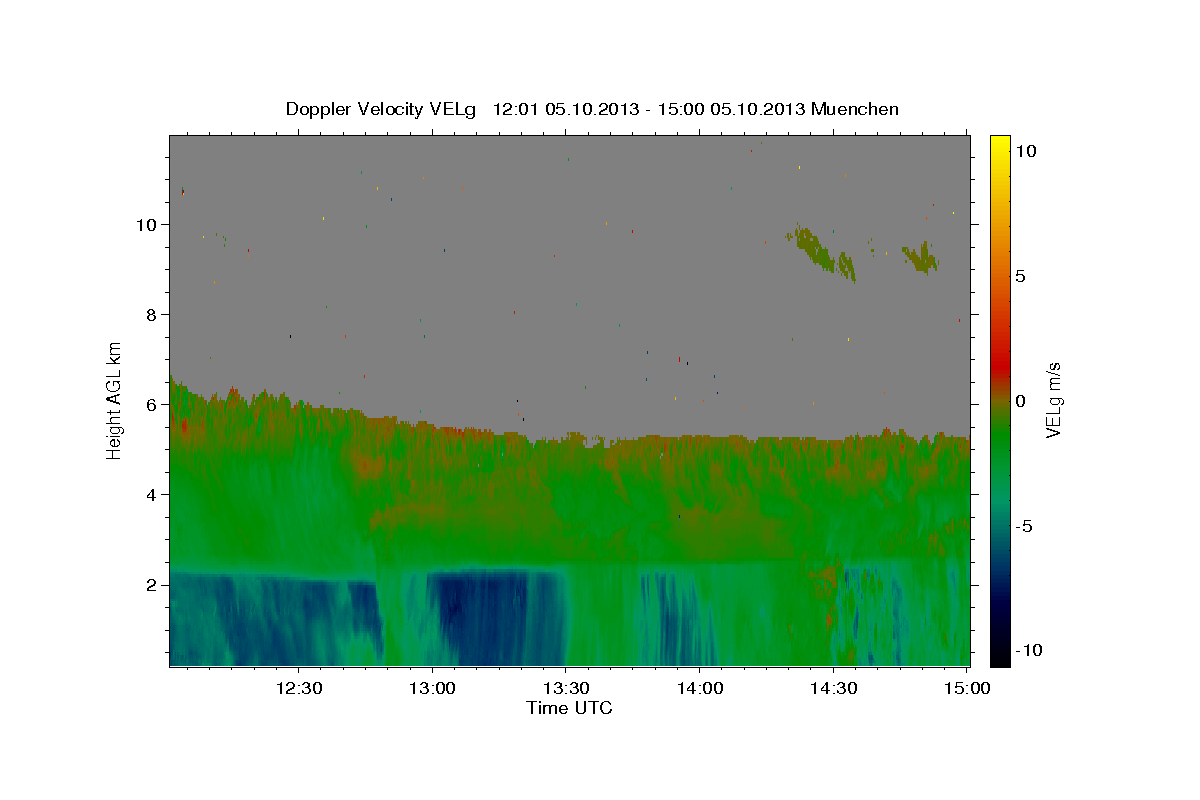Click the '13:00' time axis label

433,688
